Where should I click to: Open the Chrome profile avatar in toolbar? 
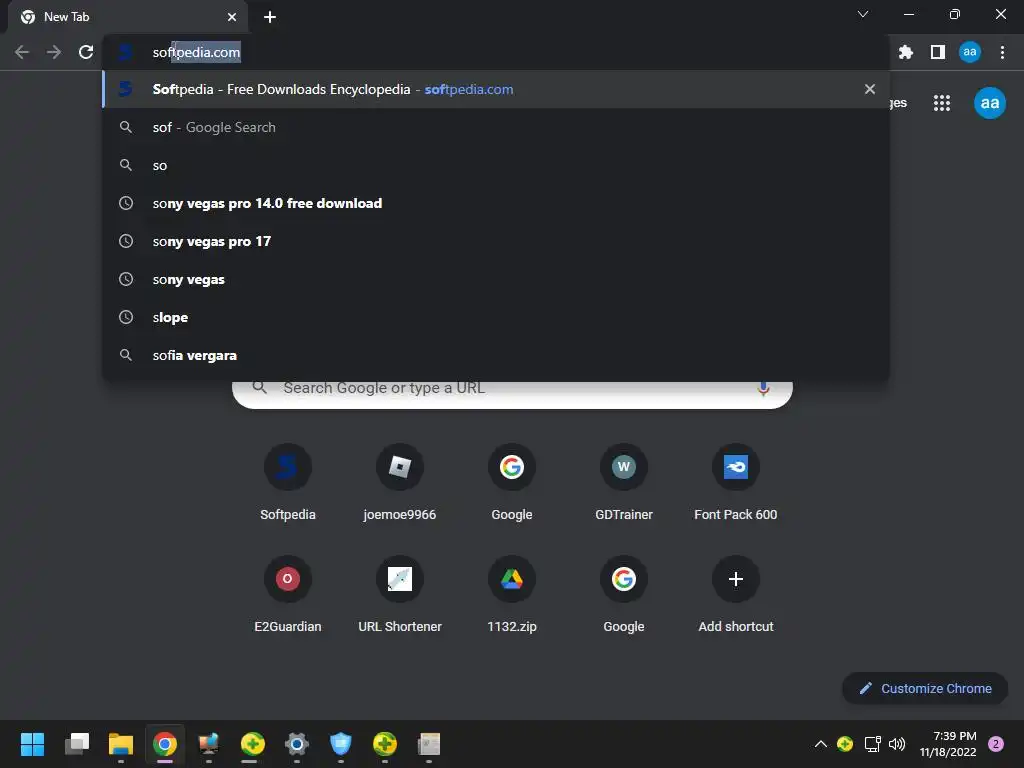(970, 52)
